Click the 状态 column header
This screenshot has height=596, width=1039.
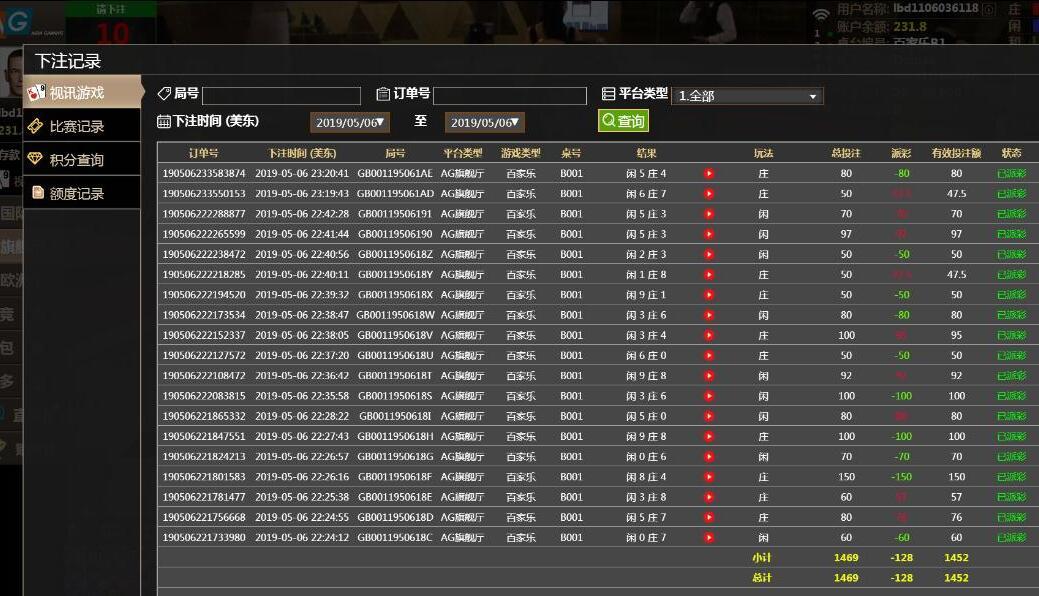click(1011, 153)
